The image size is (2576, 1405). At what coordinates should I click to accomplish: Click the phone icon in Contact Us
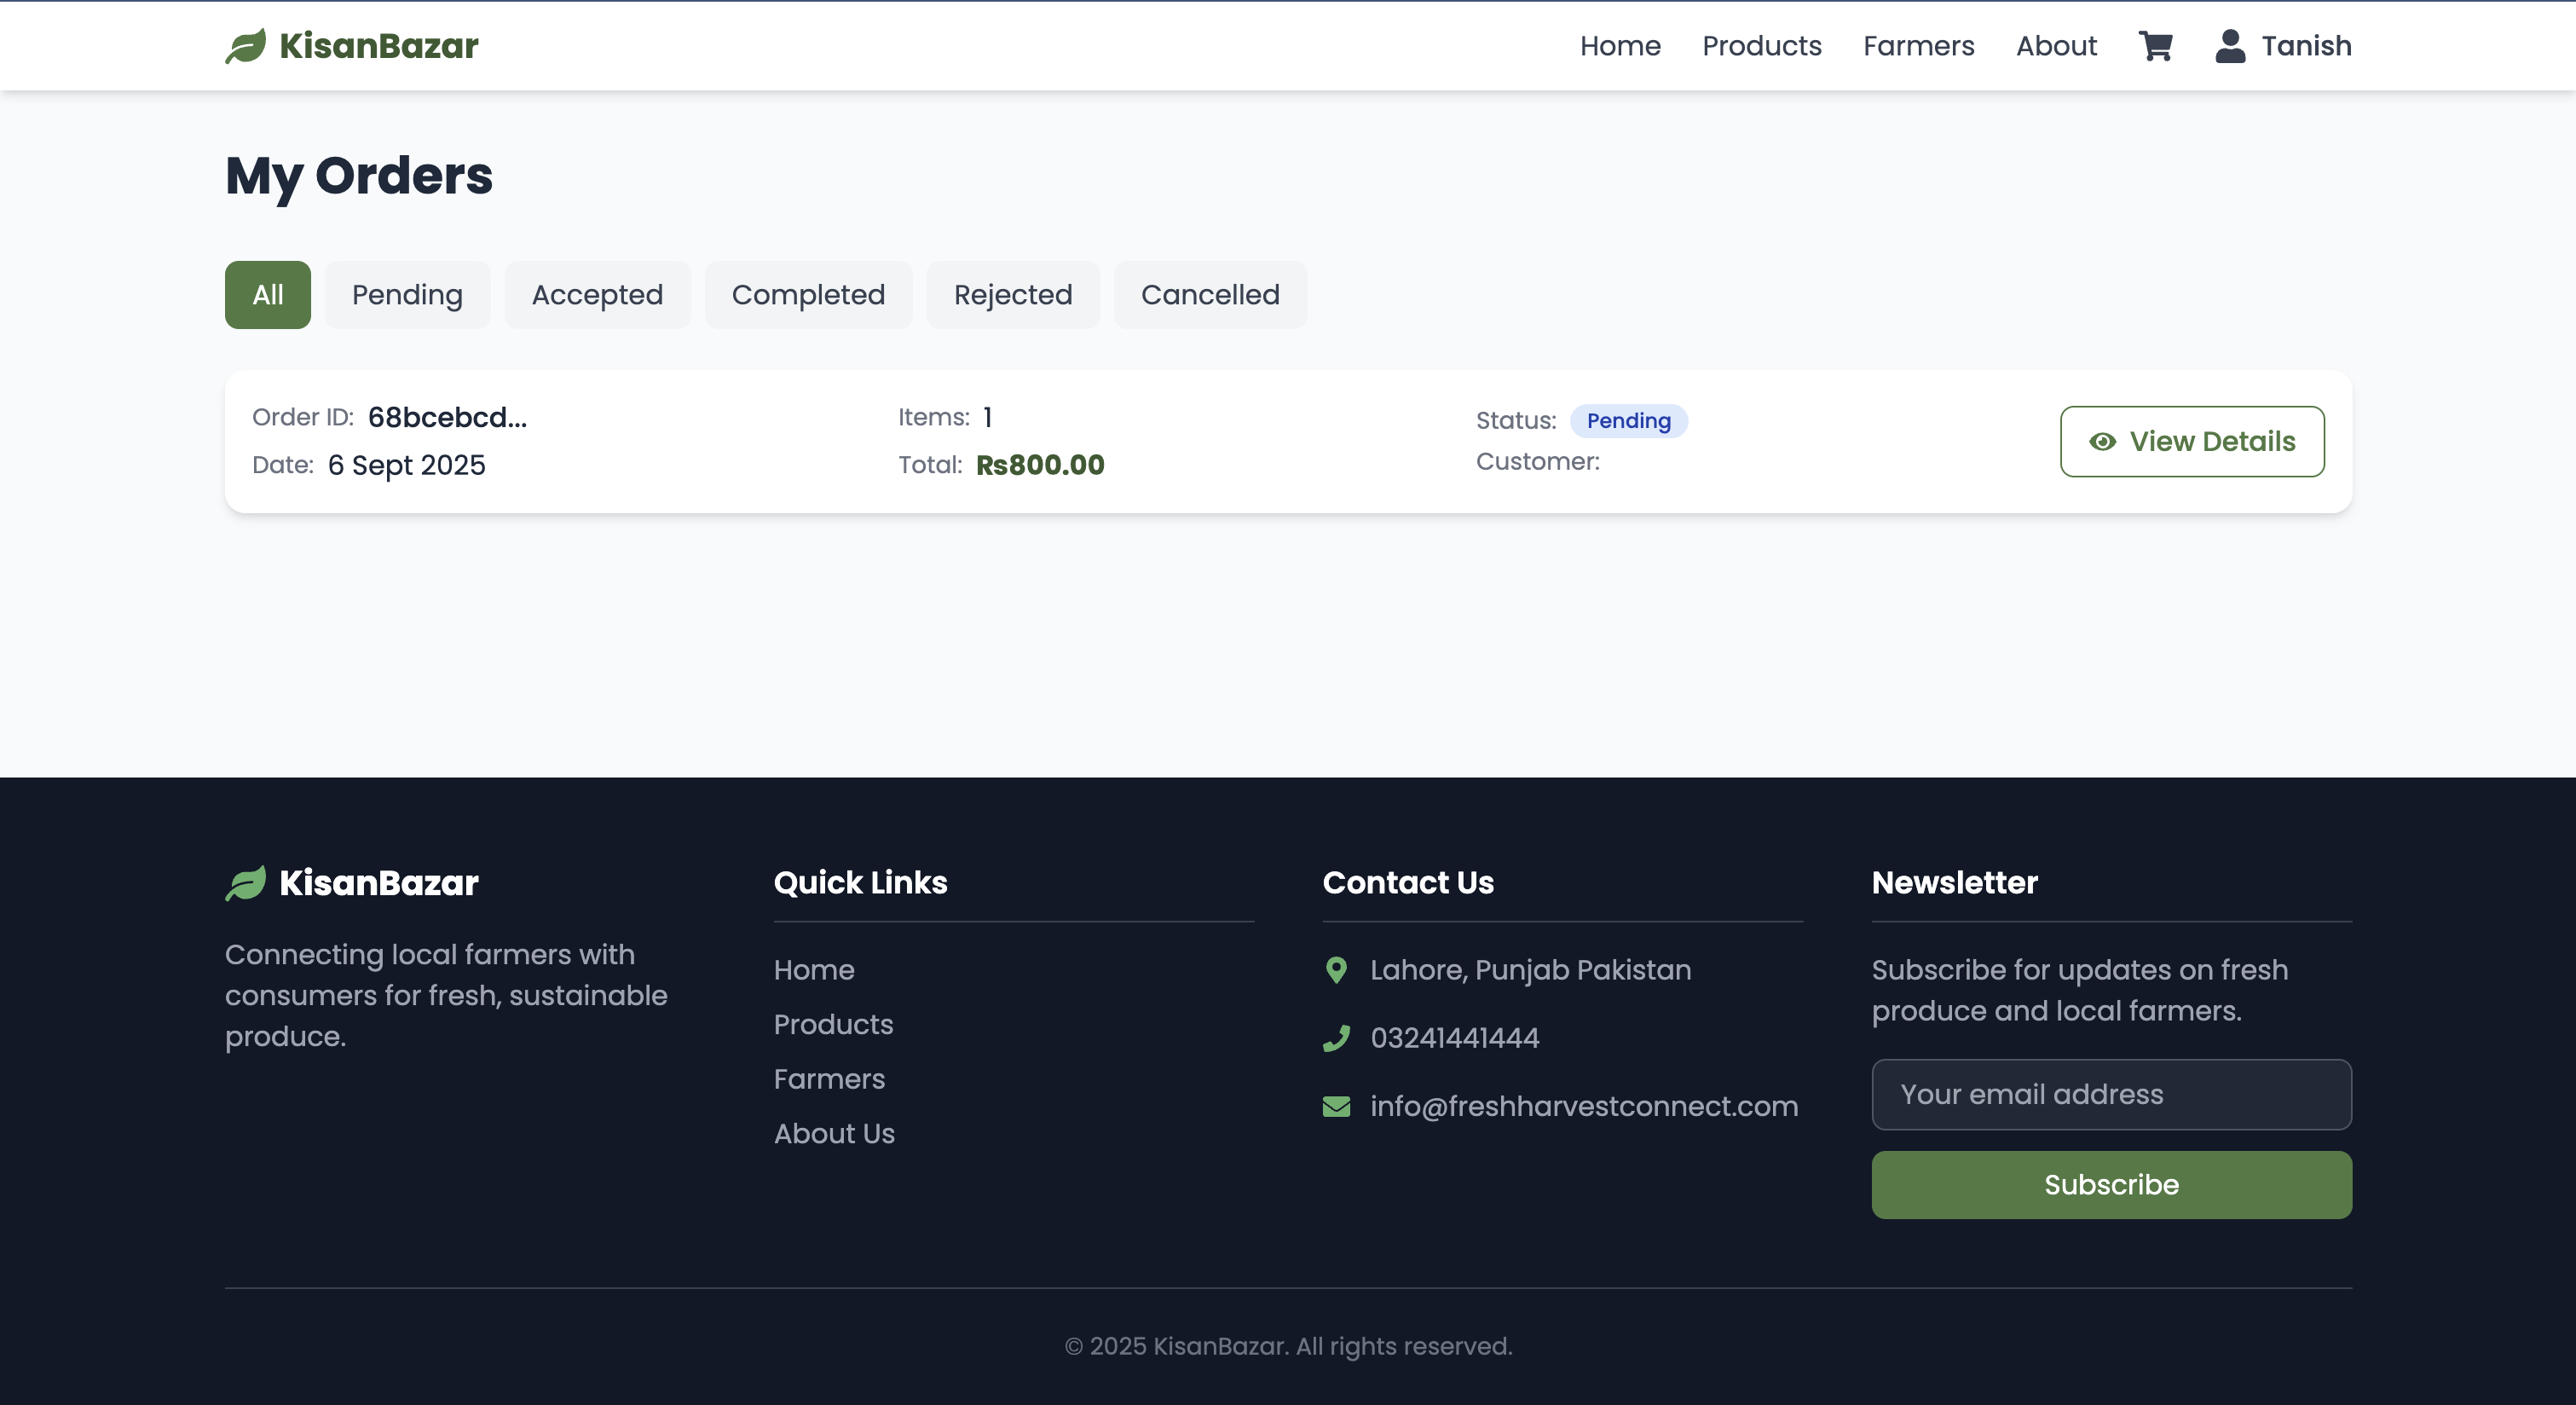point(1336,1038)
